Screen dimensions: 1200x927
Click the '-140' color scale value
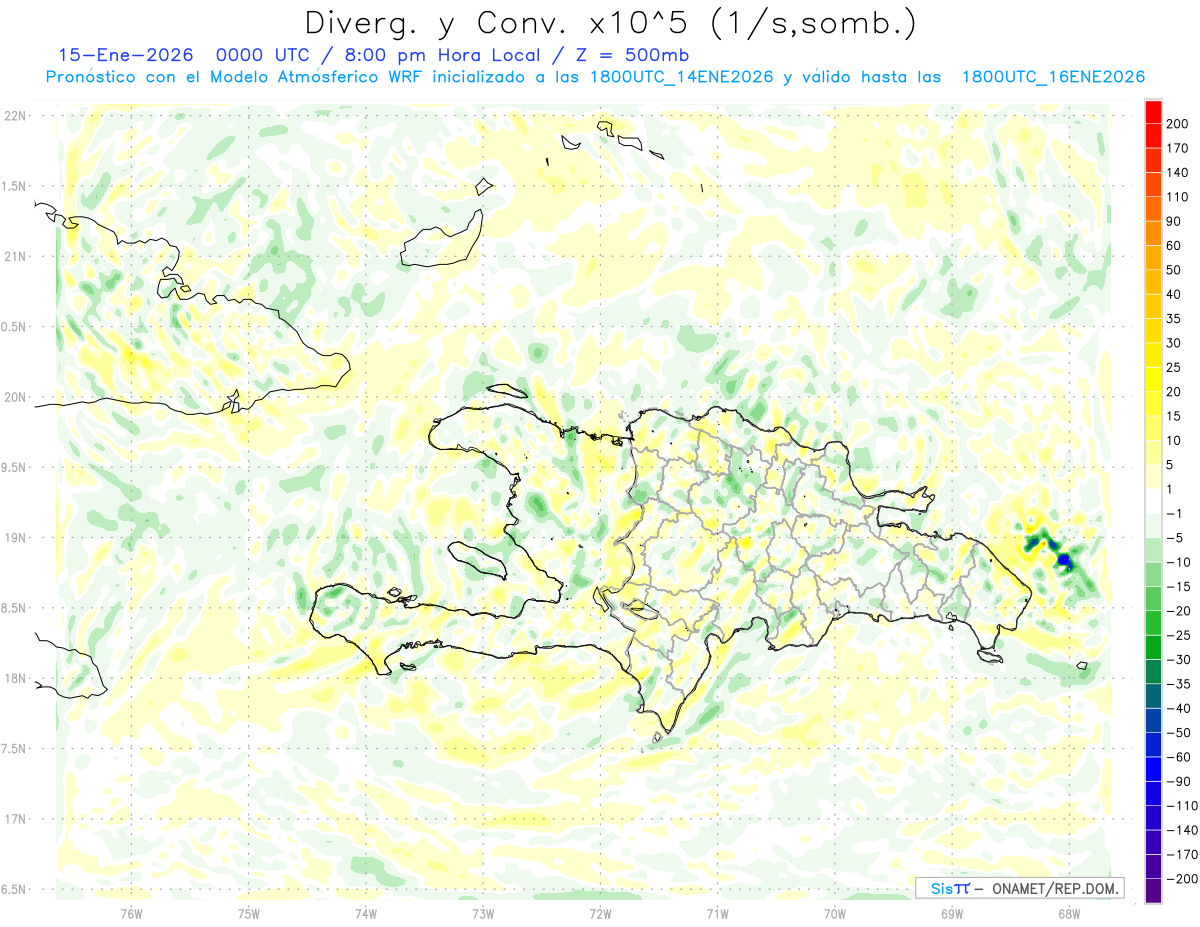pyautogui.click(x=1182, y=830)
